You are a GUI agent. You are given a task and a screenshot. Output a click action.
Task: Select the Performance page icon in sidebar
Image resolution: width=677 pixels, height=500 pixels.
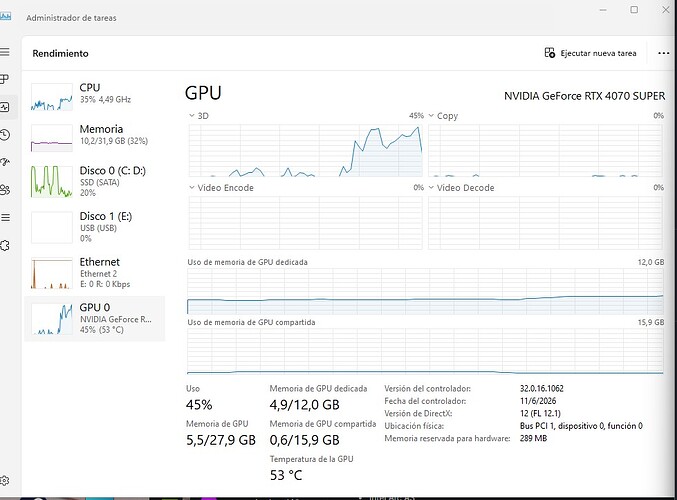5,107
